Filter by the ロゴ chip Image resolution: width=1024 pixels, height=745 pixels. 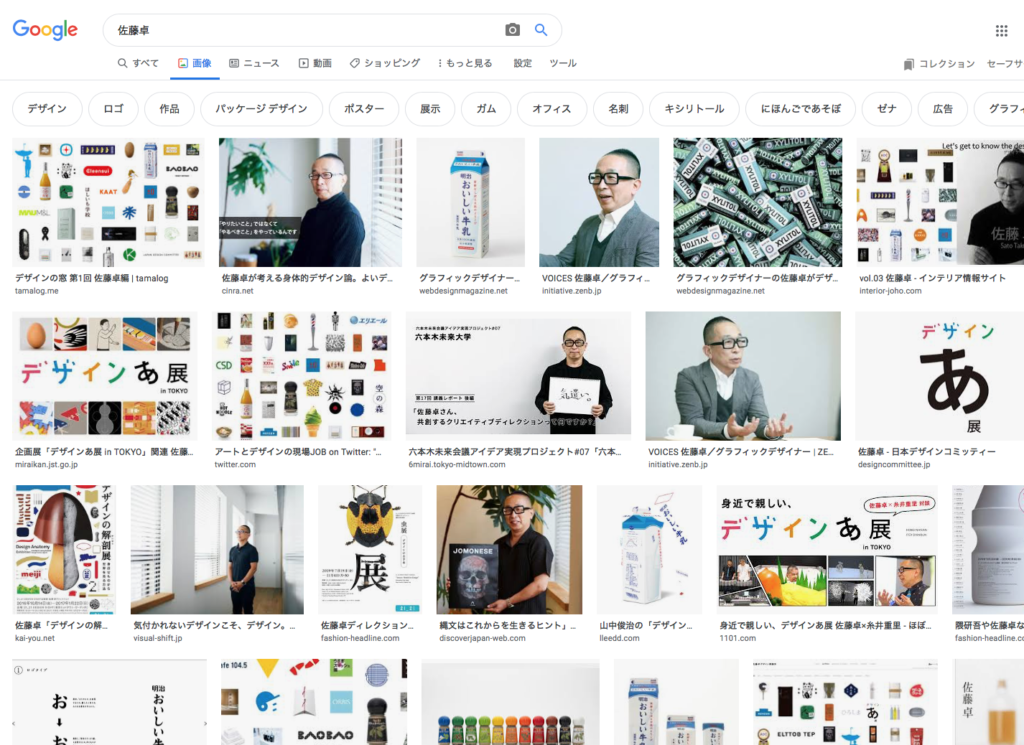click(113, 109)
